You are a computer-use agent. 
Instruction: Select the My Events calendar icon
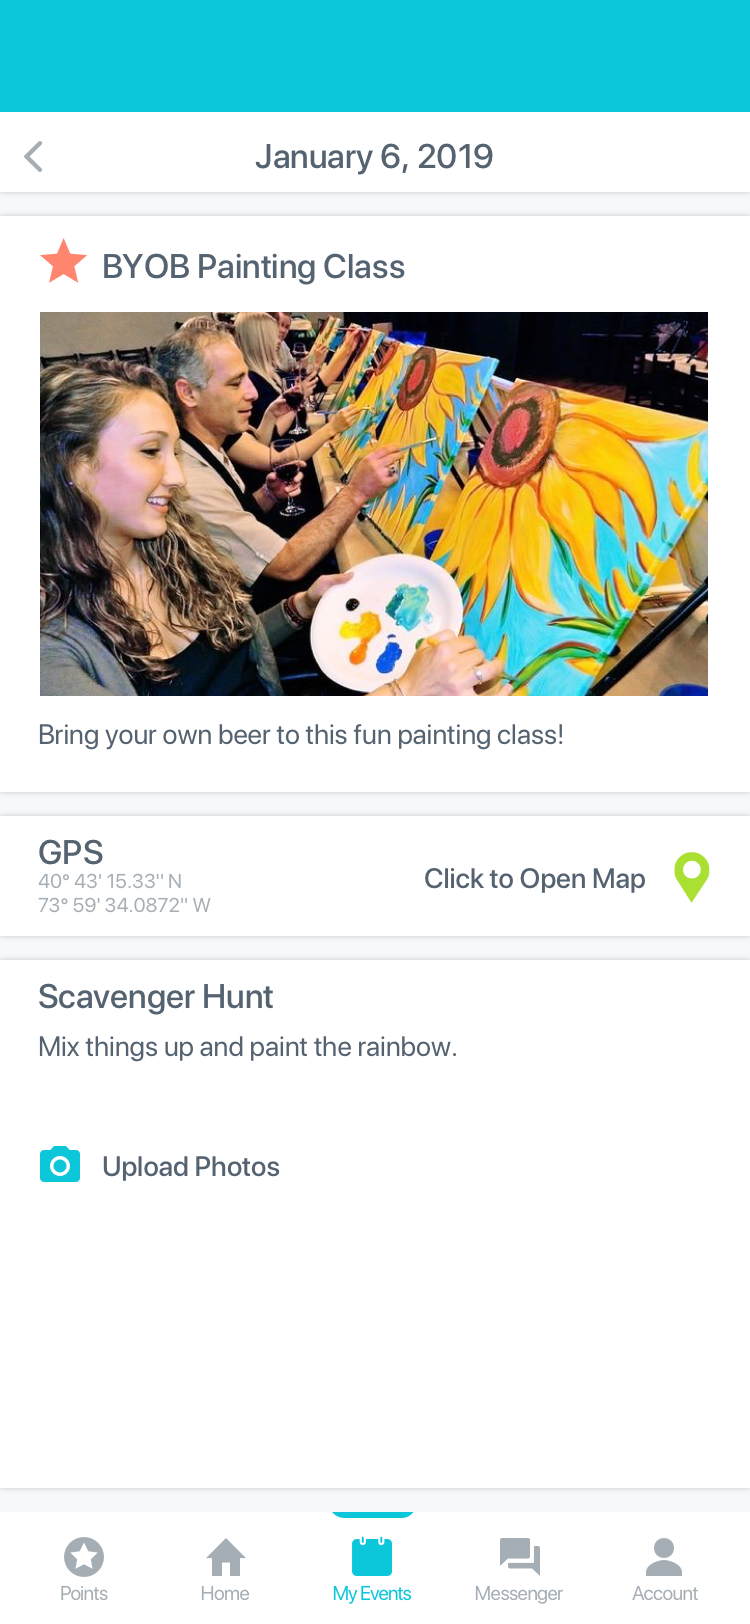click(x=372, y=1557)
